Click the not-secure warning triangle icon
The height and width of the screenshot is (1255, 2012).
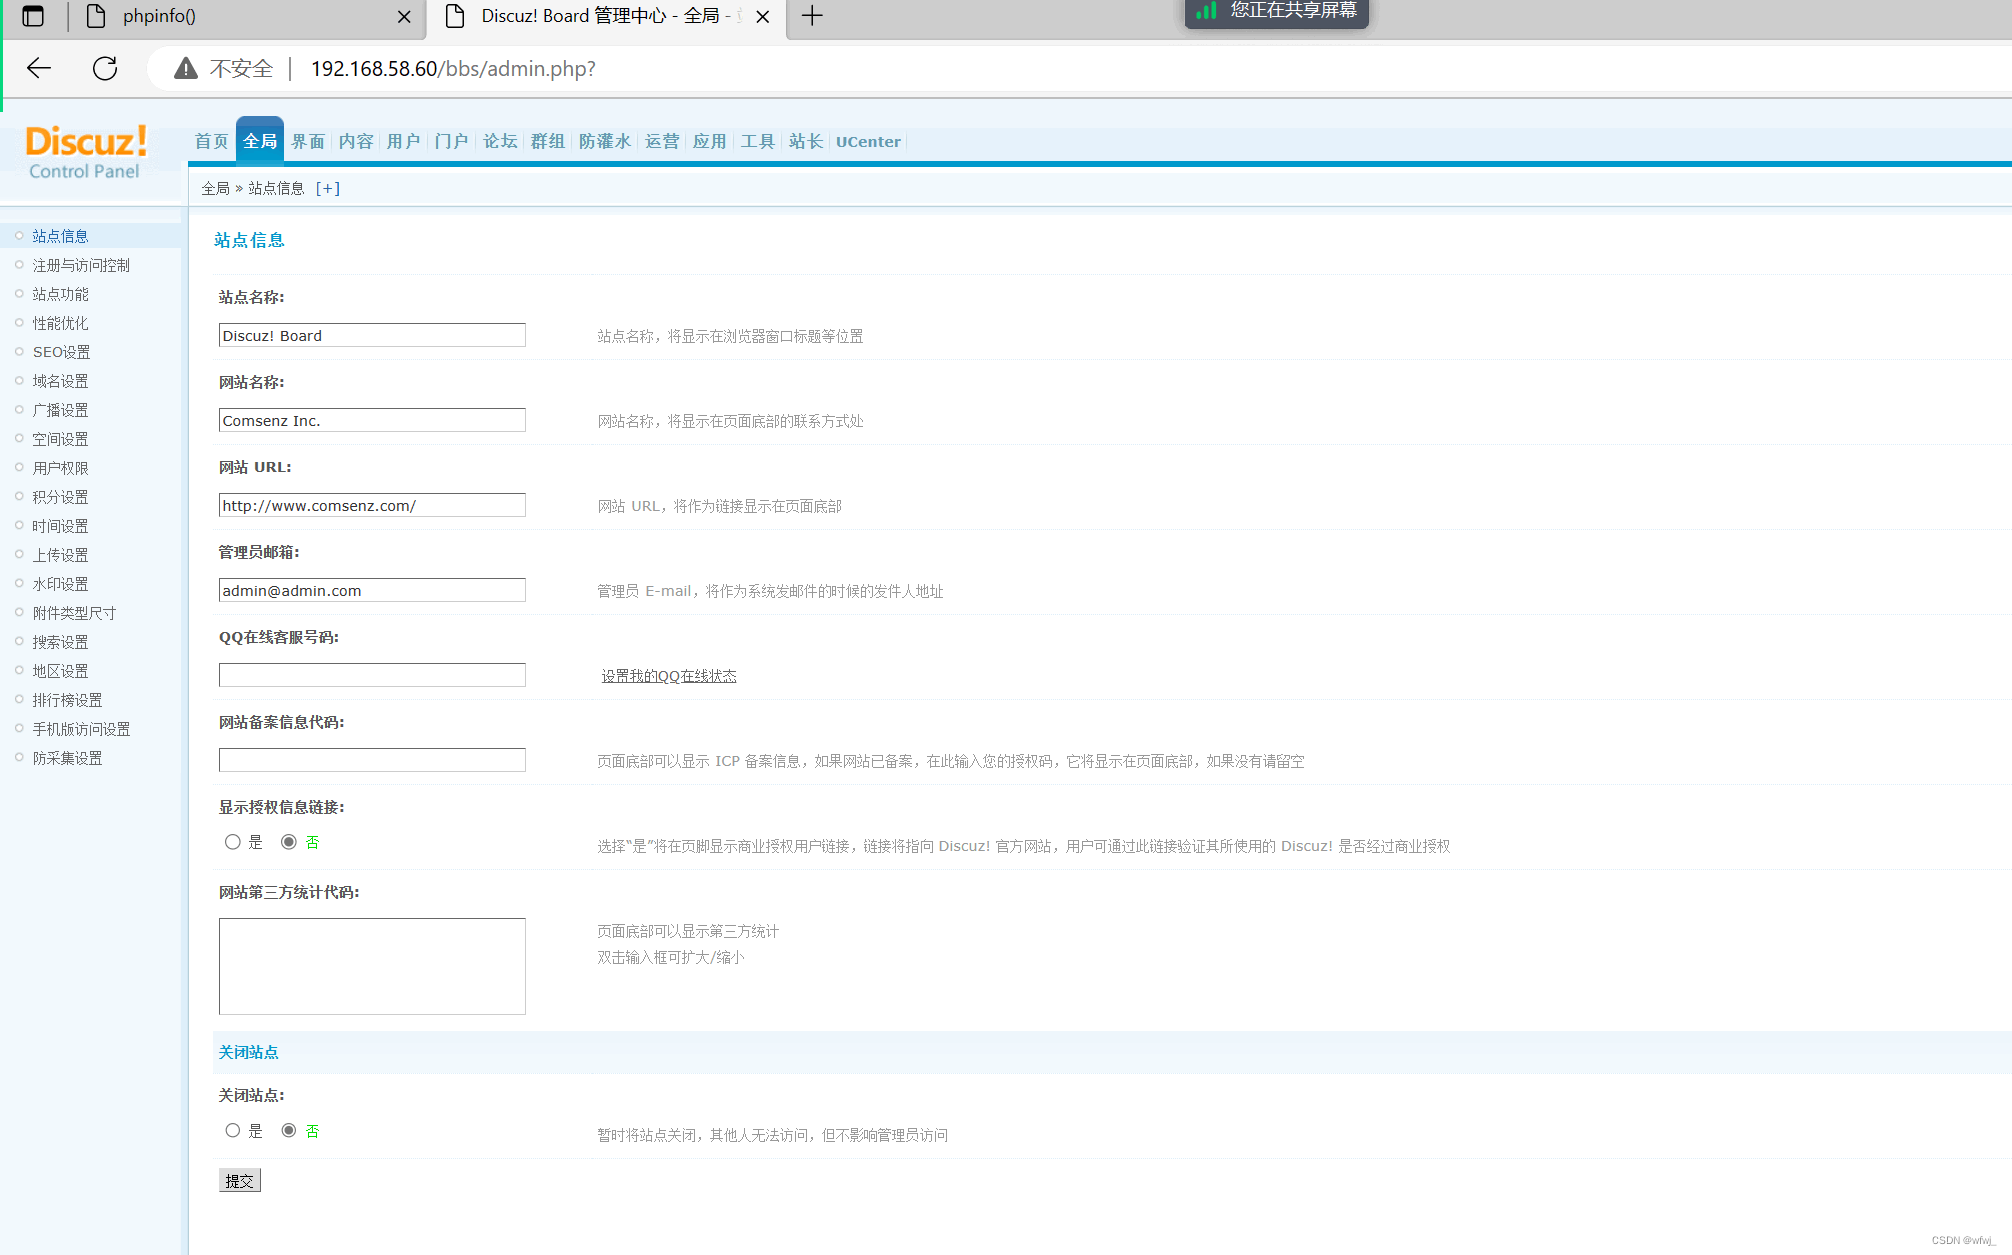pos(186,68)
